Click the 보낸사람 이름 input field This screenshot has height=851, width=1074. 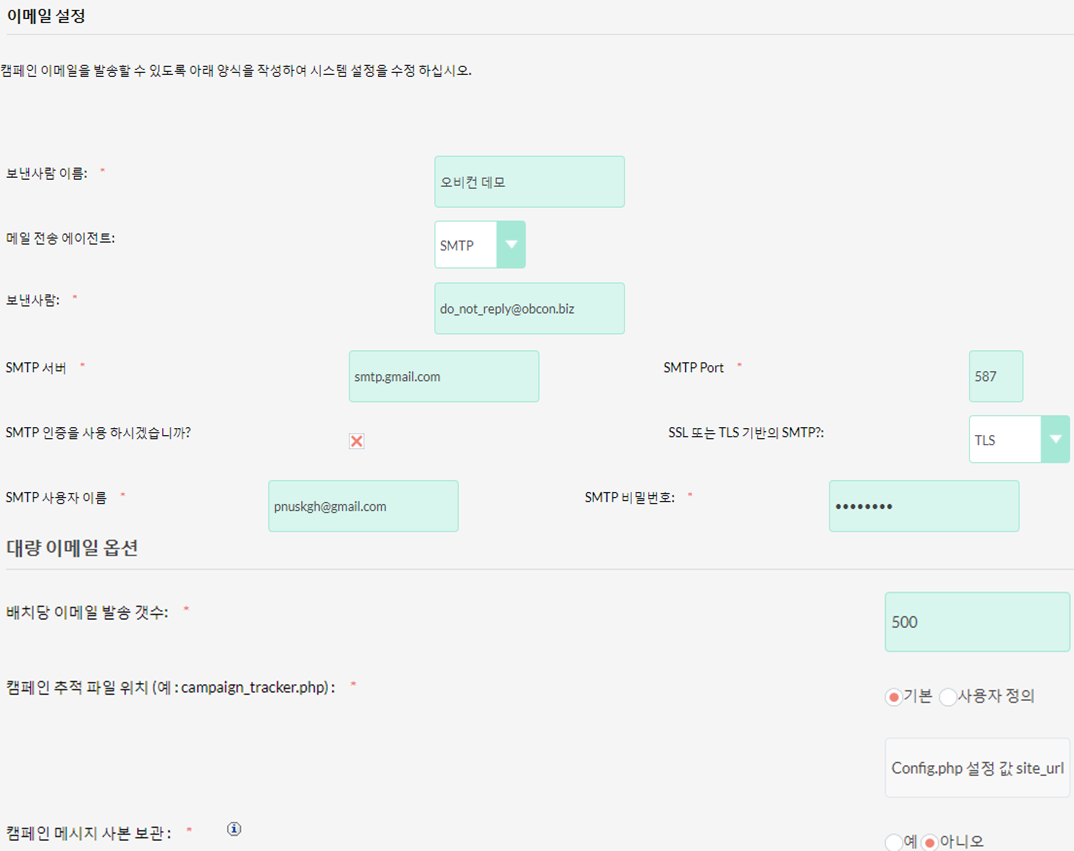[529, 182]
